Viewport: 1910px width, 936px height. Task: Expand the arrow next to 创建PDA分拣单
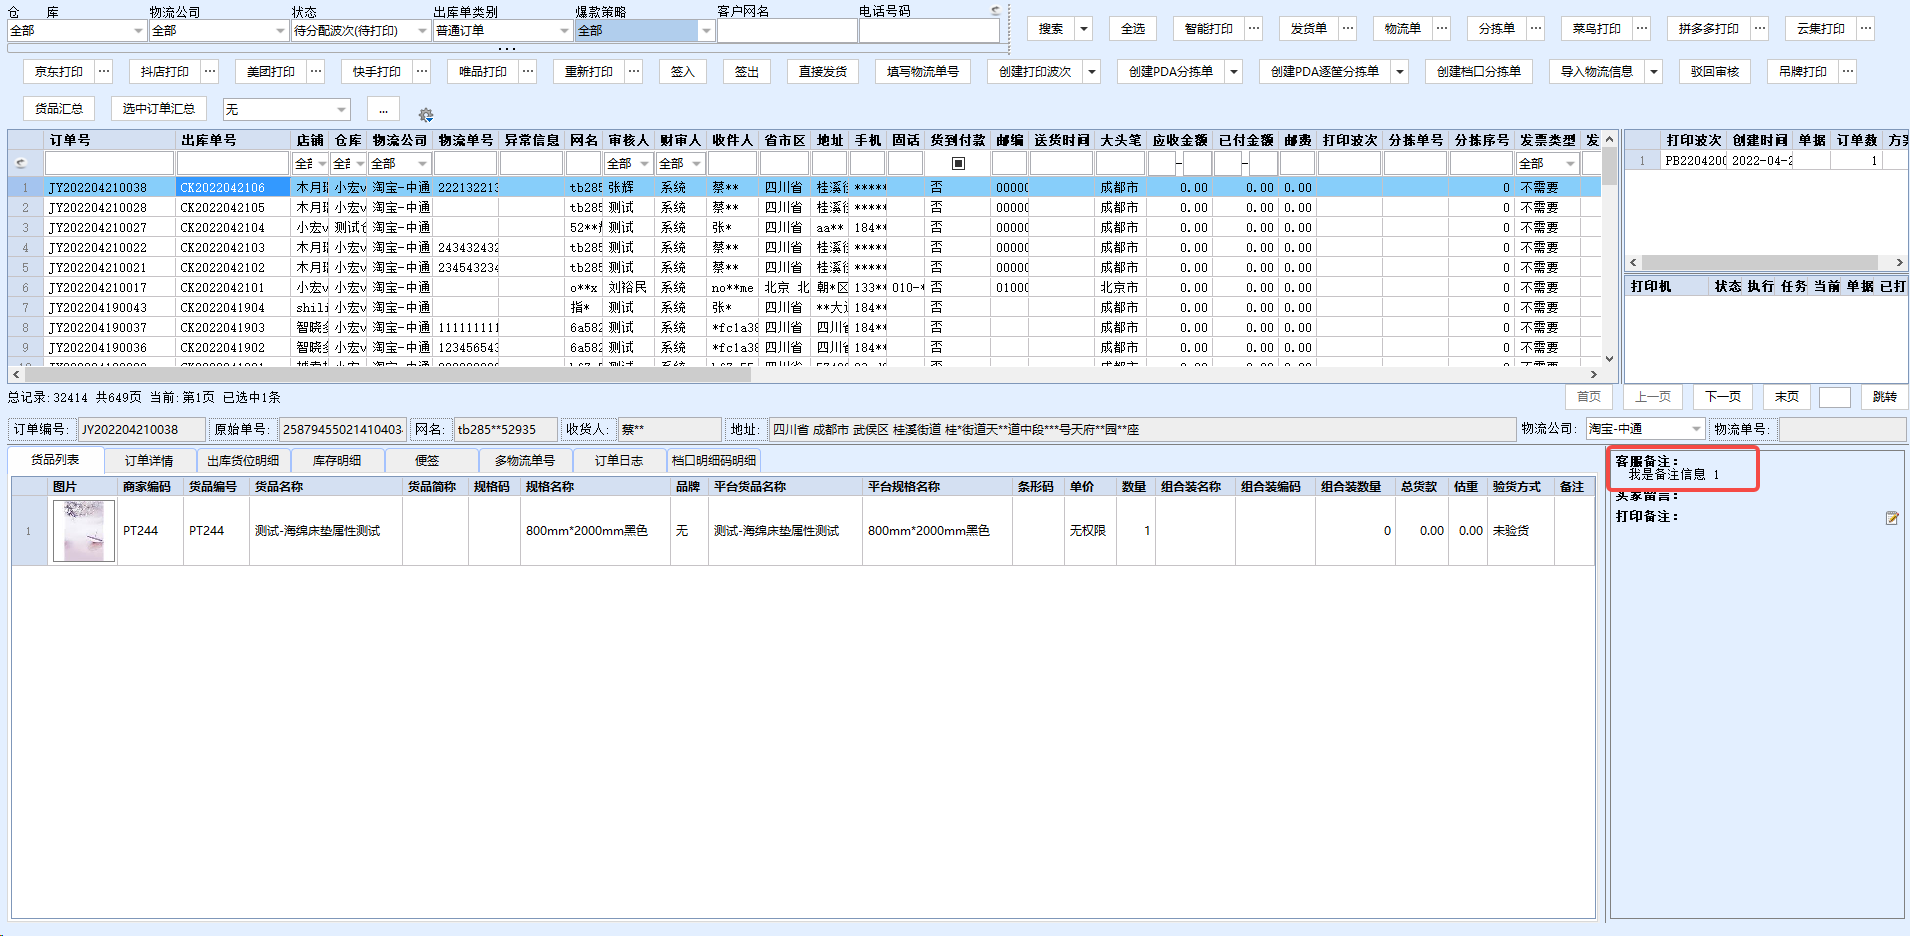tap(1234, 72)
